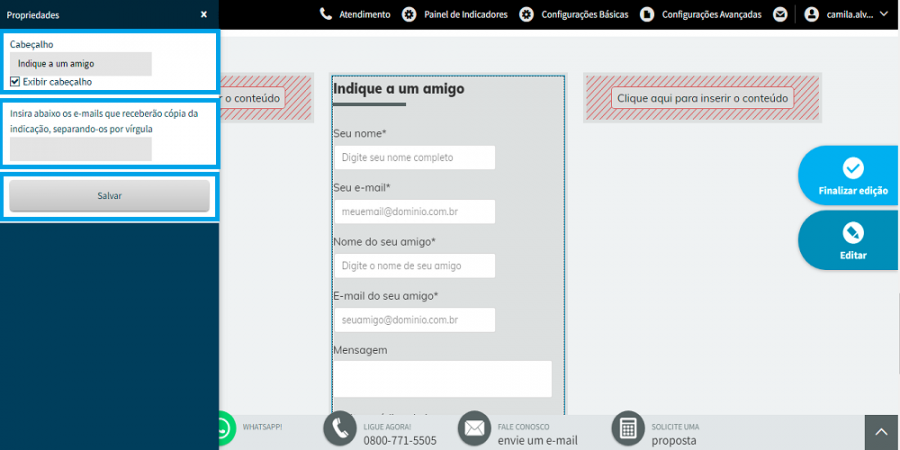Click the Editar pencil icon
This screenshot has width=900, height=450.
[853, 233]
